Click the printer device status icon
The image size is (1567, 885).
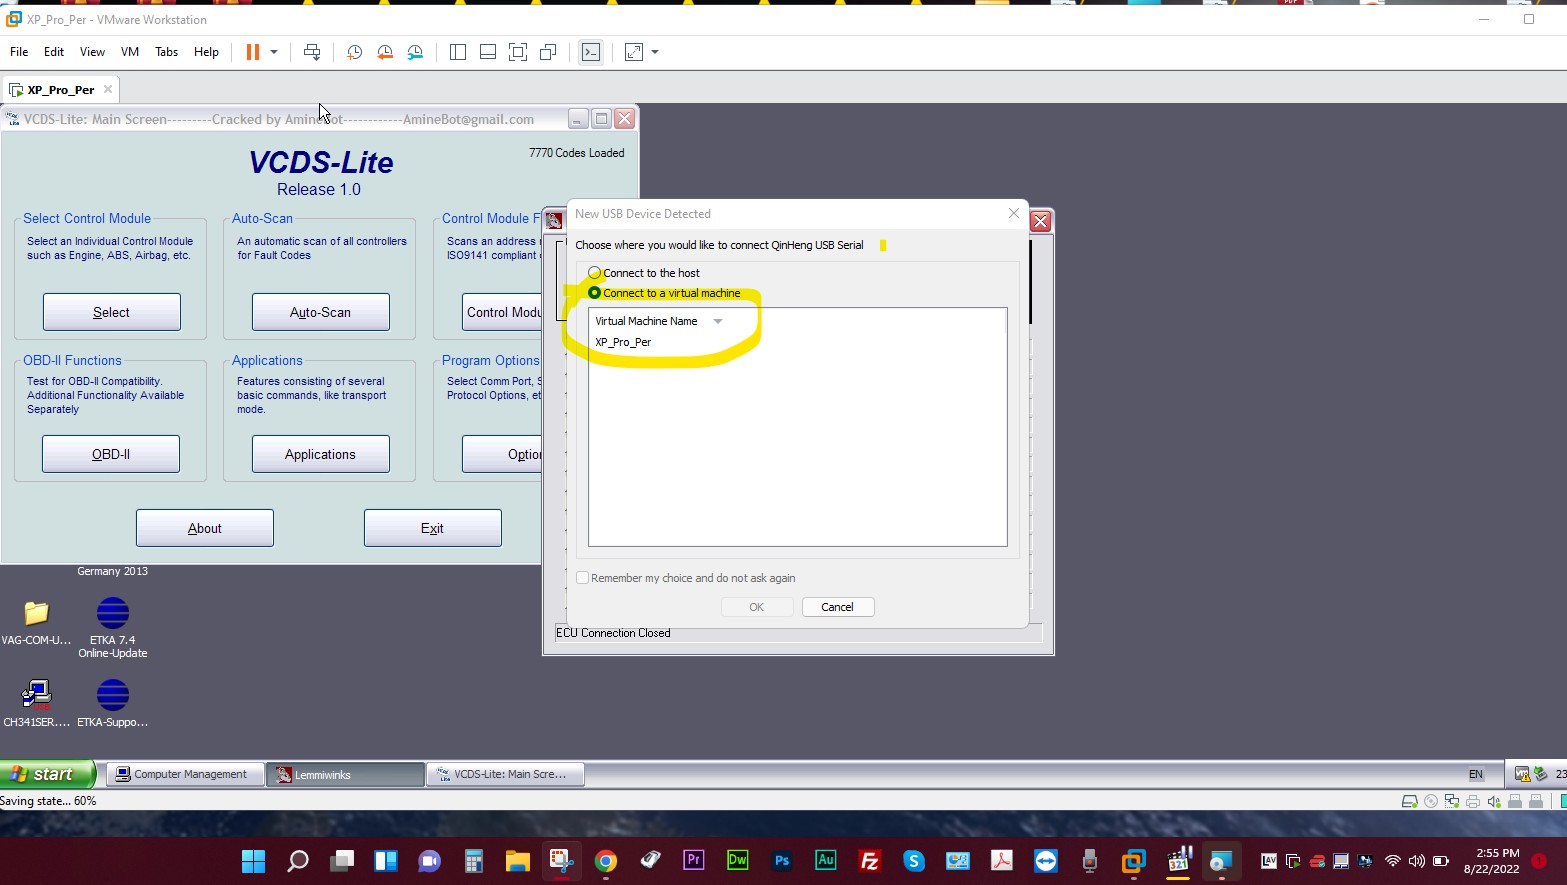point(1473,801)
